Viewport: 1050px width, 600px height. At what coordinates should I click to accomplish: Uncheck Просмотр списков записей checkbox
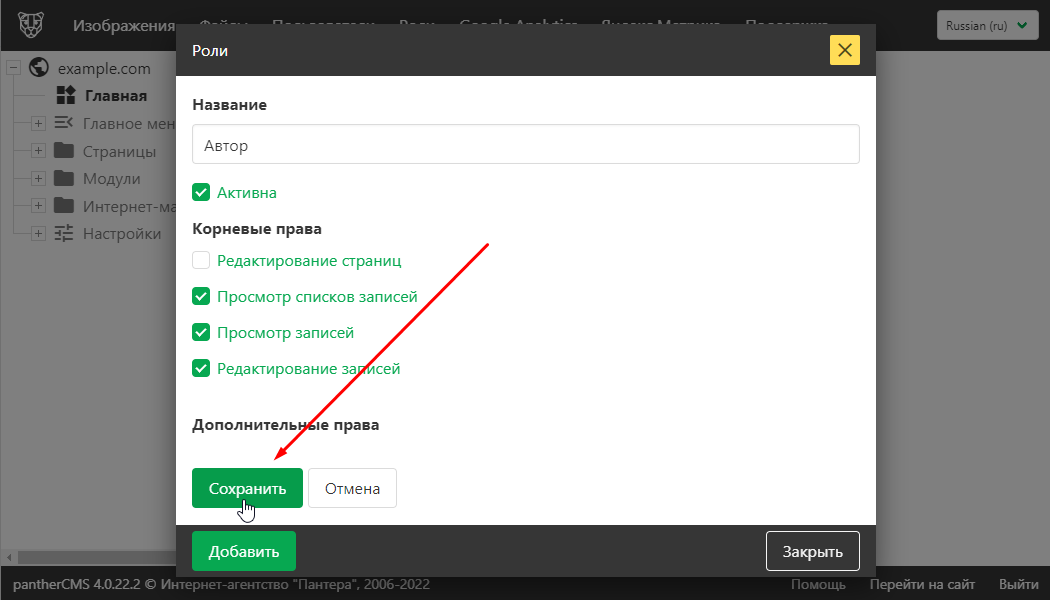tap(201, 296)
